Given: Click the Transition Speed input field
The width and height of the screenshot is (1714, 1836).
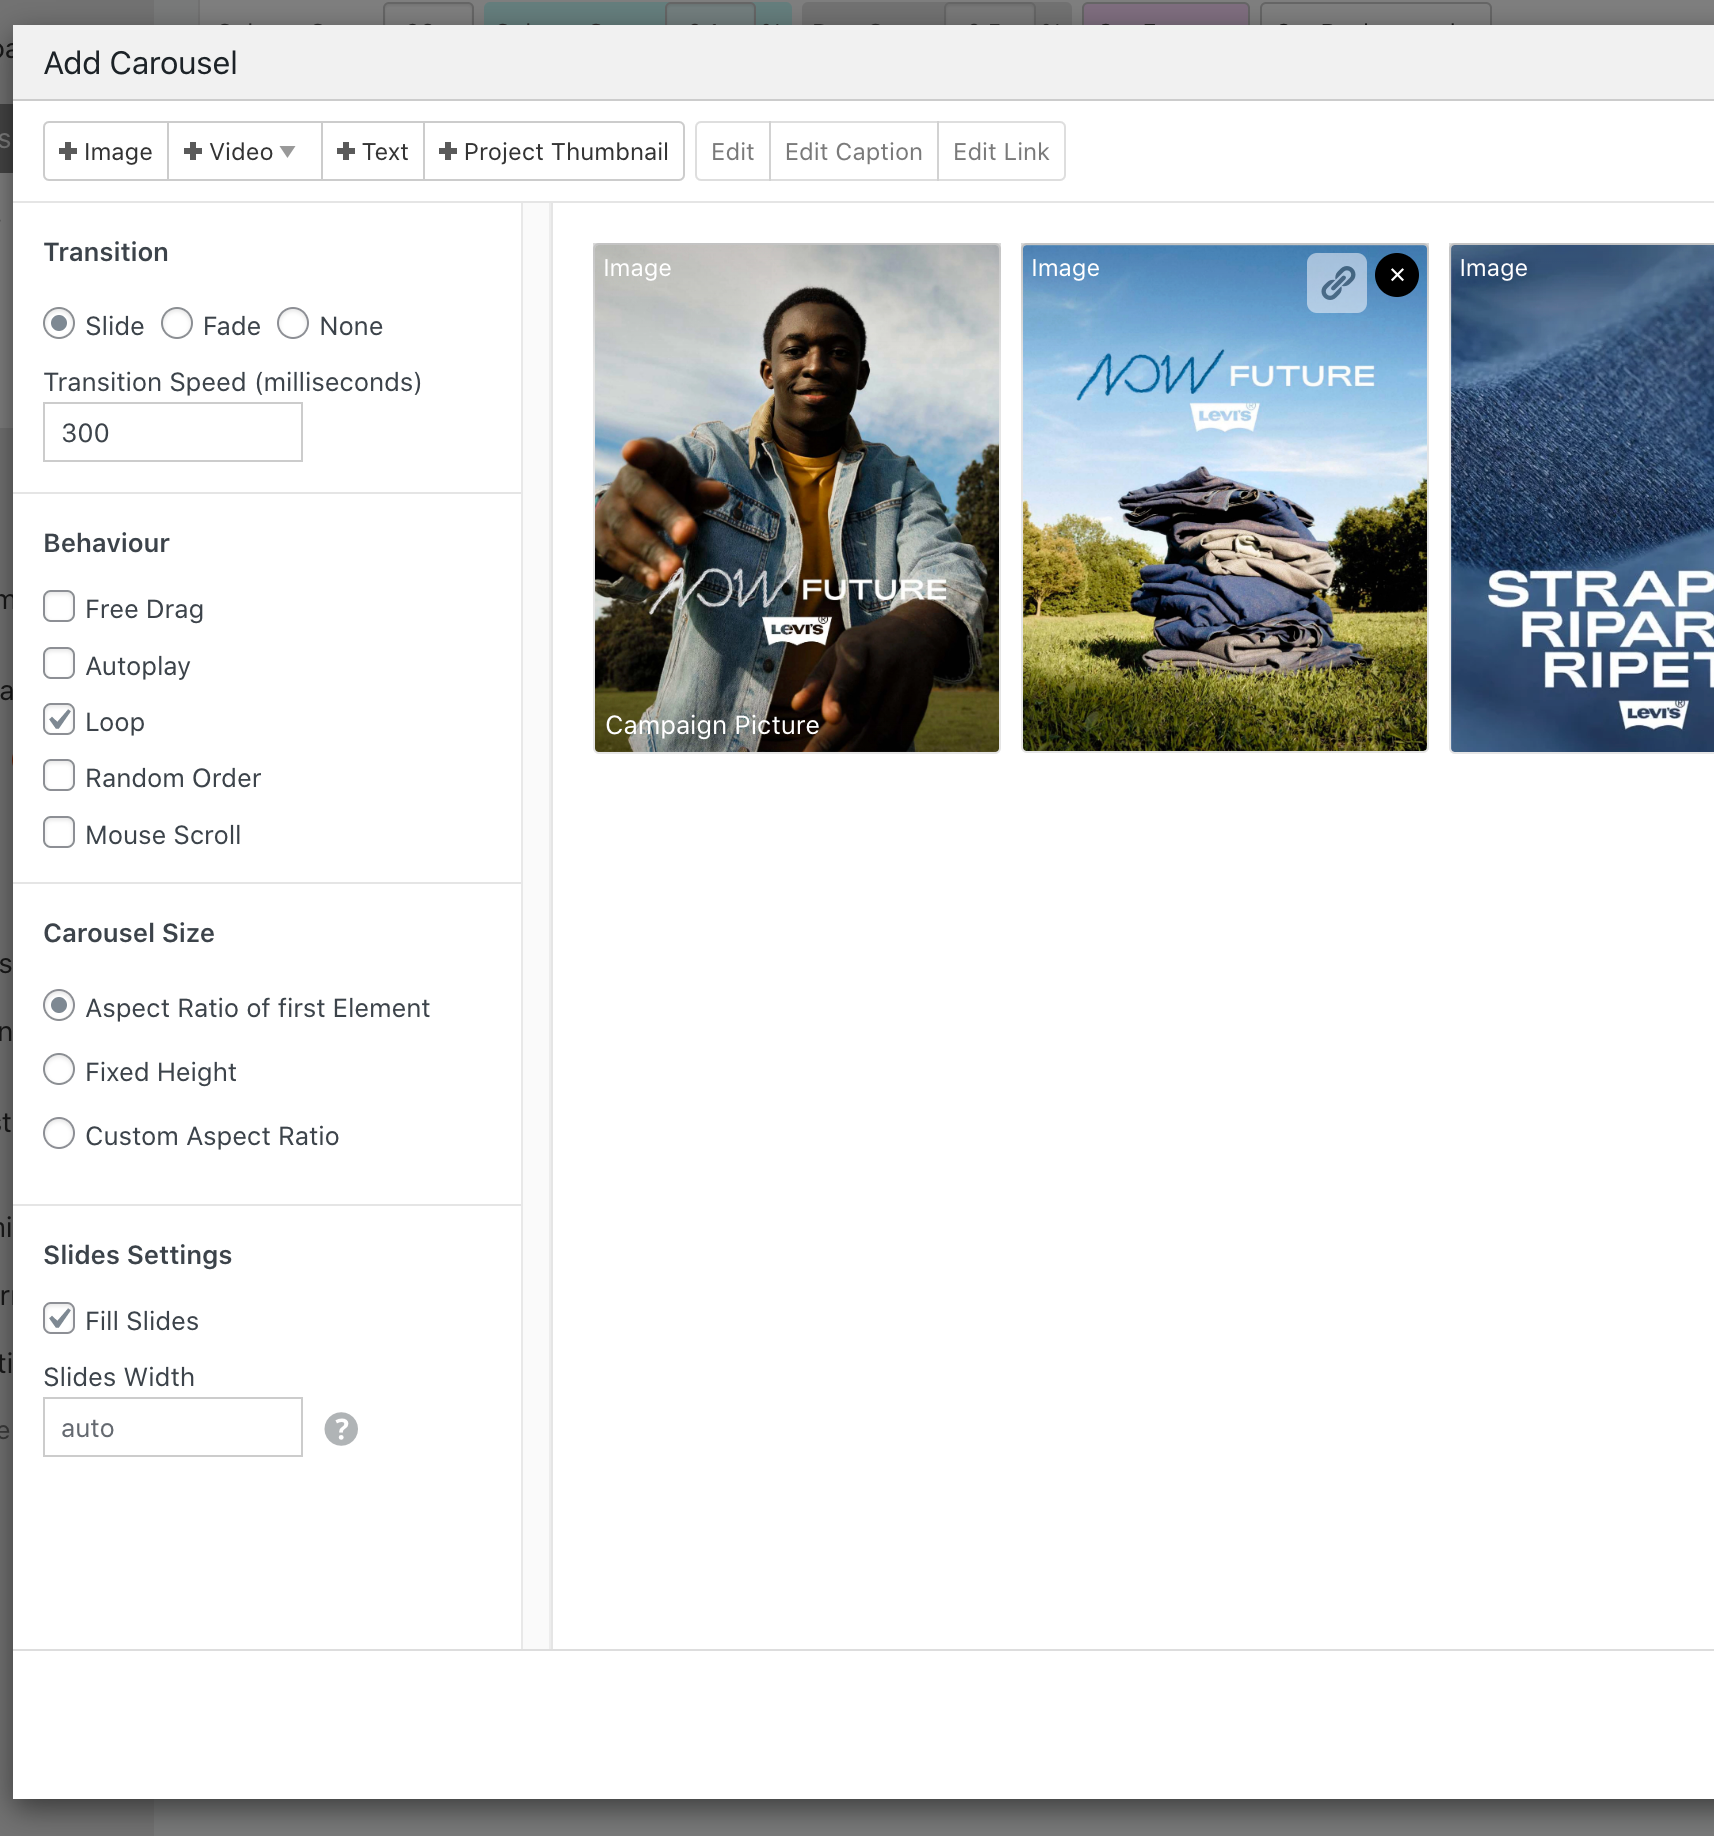Looking at the screenshot, I should coord(173,433).
